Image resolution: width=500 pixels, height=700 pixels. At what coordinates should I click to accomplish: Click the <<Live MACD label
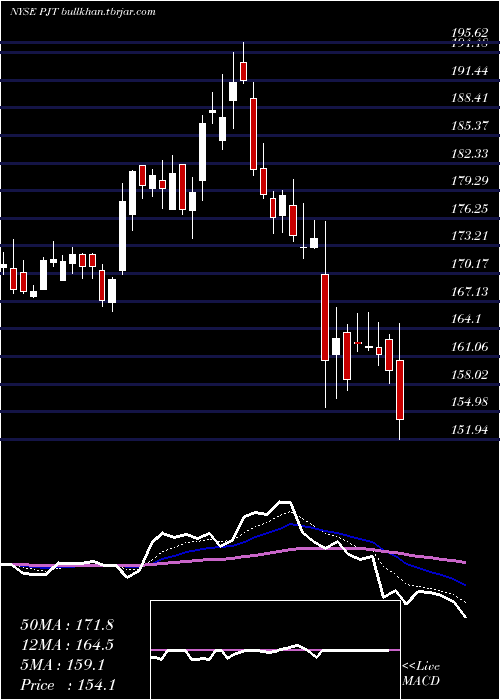421,674
